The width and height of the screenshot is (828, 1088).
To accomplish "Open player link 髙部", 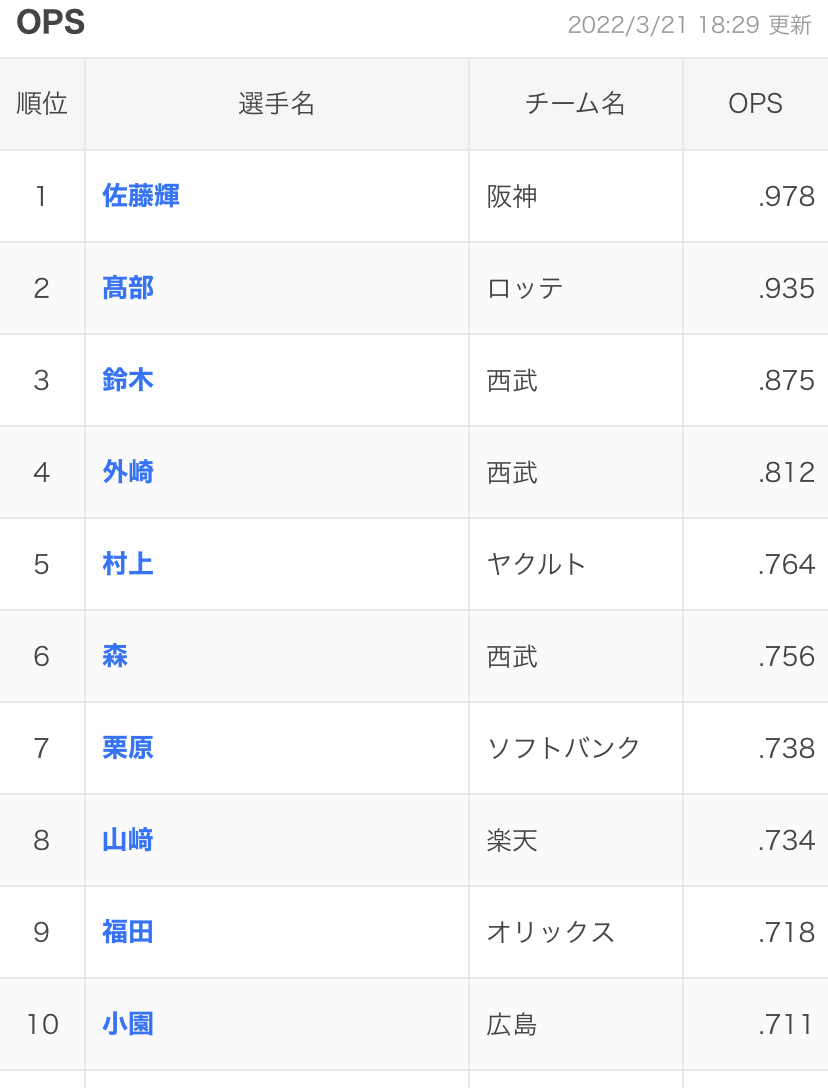I will pyautogui.click(x=128, y=288).
